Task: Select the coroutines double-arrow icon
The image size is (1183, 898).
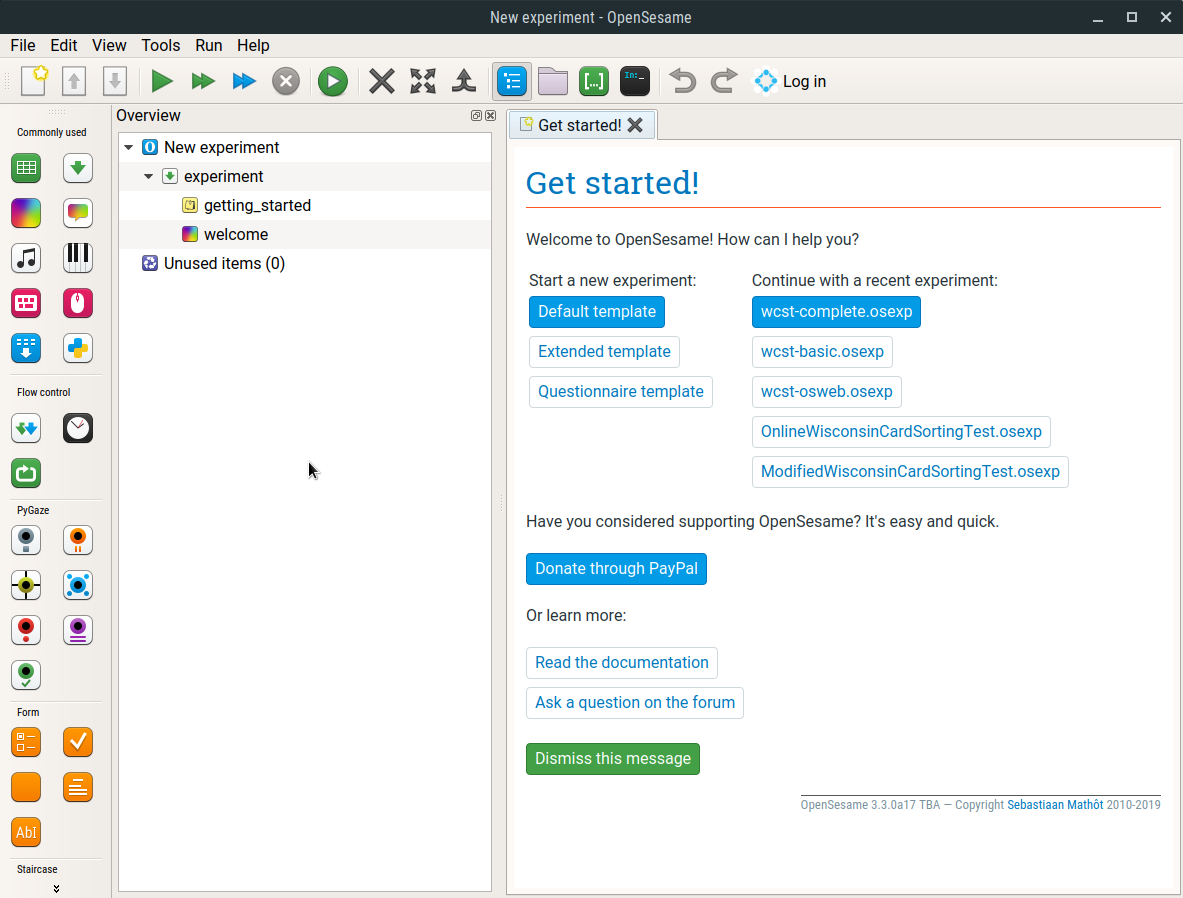Action: (26, 428)
